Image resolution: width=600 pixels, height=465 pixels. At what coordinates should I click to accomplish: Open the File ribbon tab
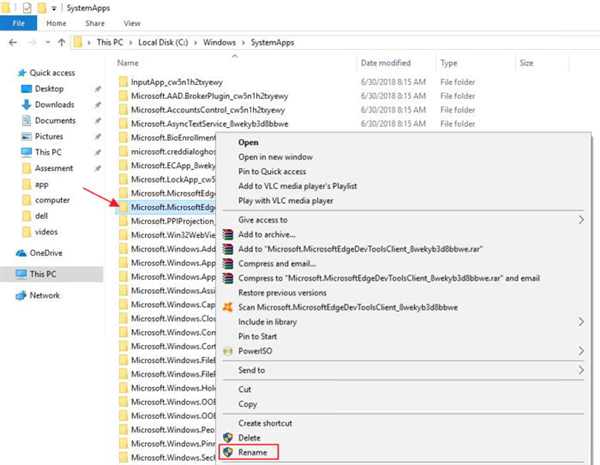click(18, 23)
